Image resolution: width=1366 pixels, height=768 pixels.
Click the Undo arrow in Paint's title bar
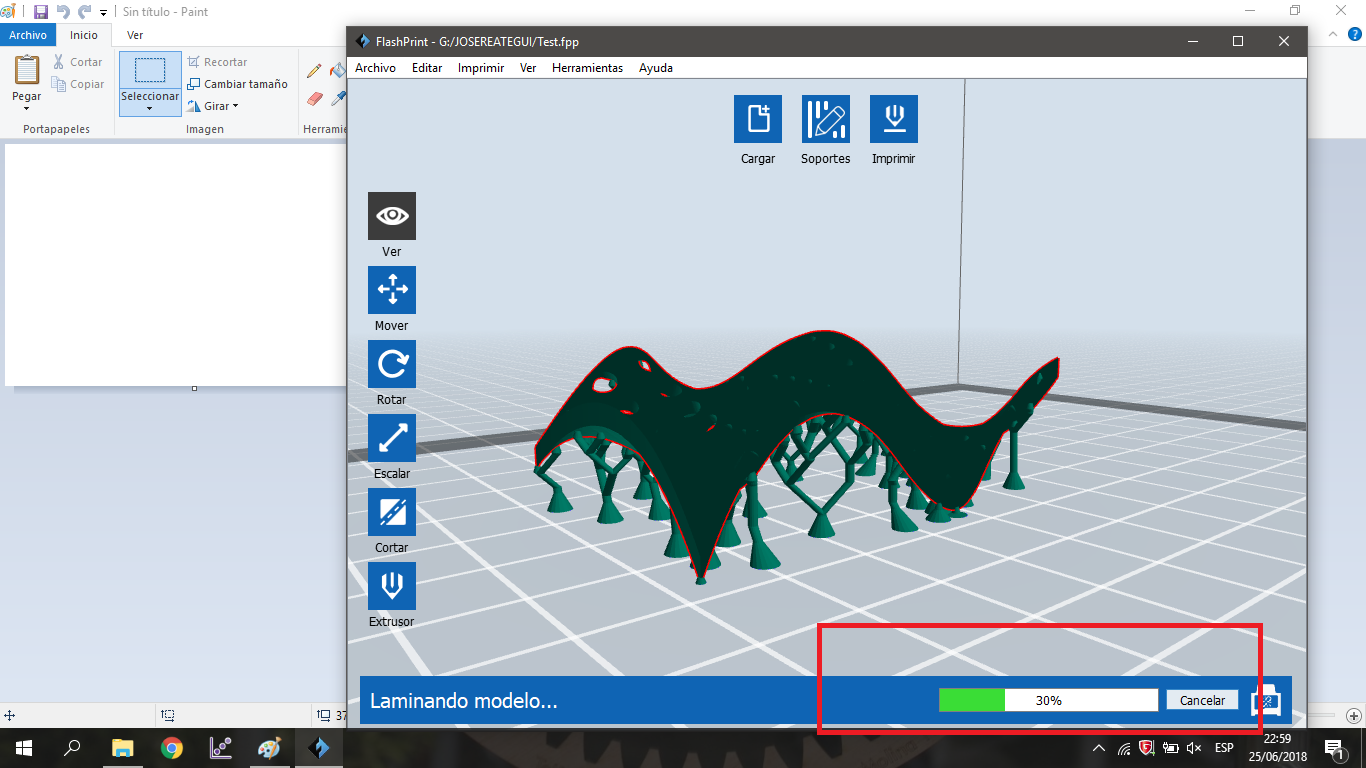coord(63,12)
